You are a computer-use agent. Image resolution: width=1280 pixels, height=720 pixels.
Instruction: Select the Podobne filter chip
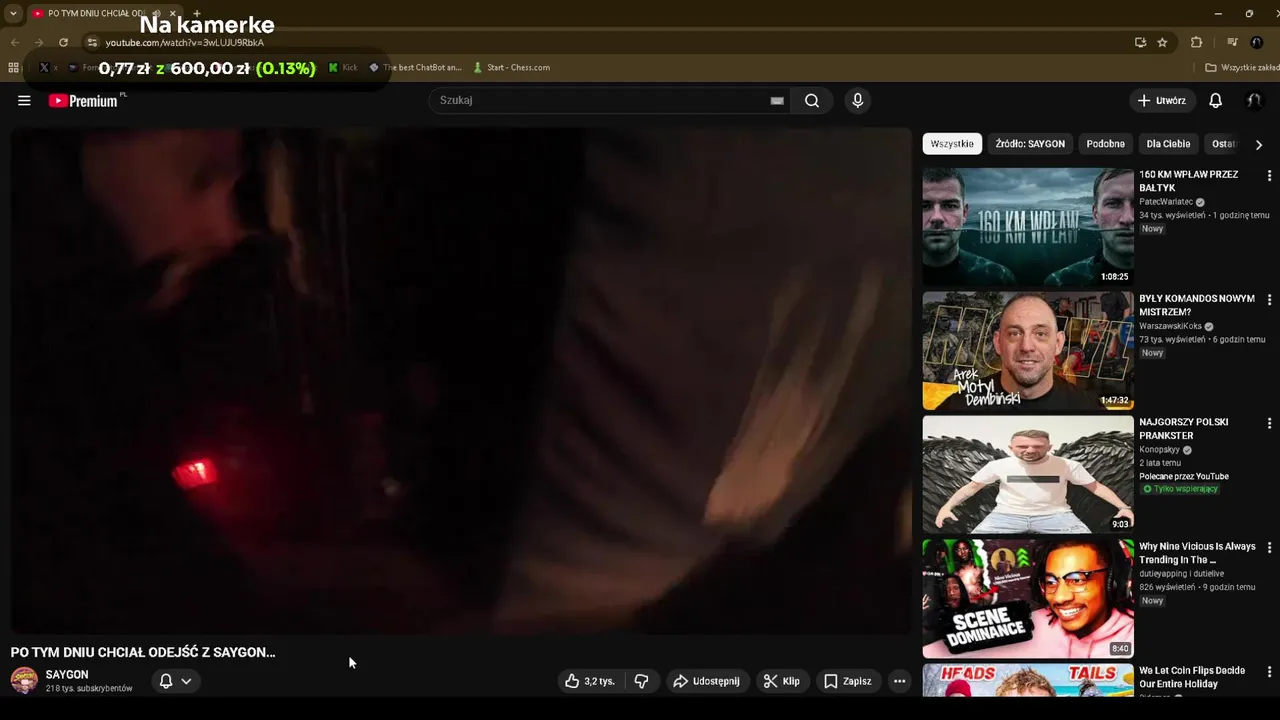[1105, 144]
